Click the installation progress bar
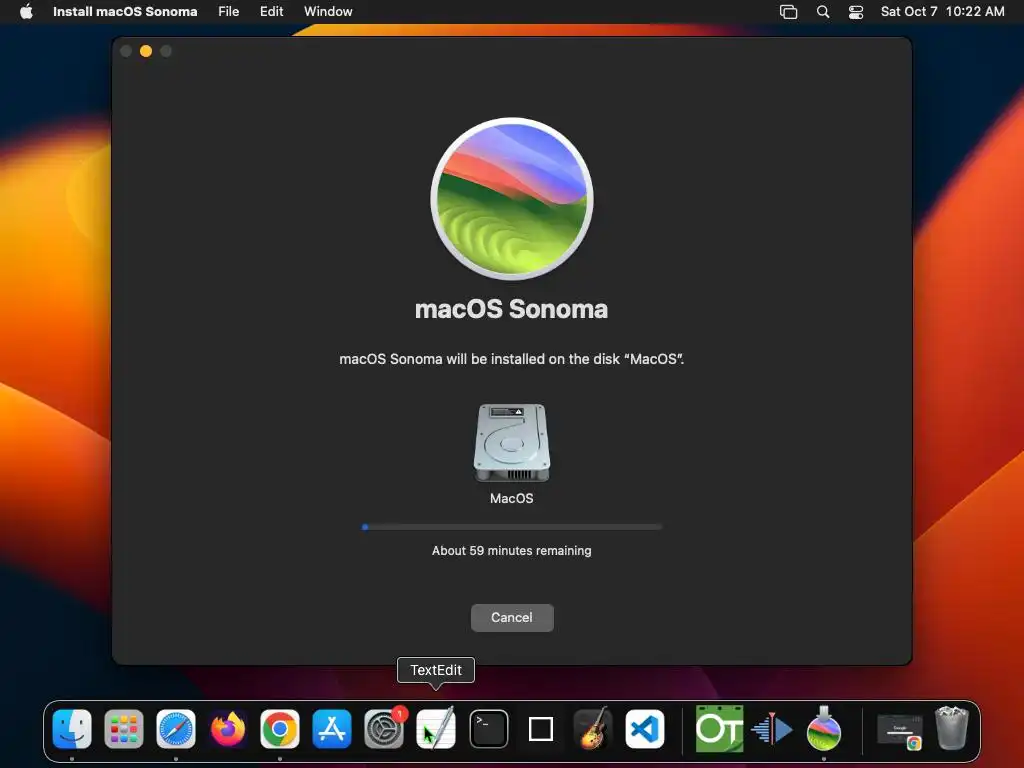 pos(512,527)
